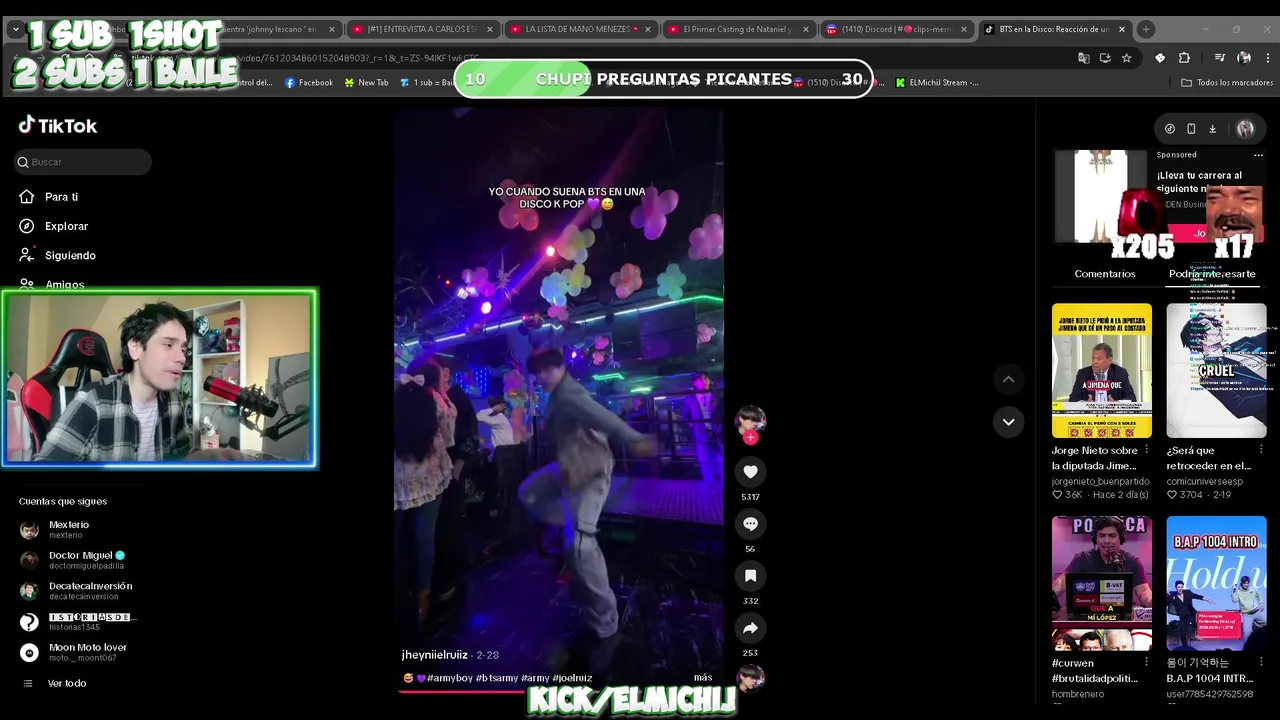Image resolution: width=1280 pixels, height=720 pixels.
Task: Open the get-app phone icon
Action: click(x=1191, y=129)
